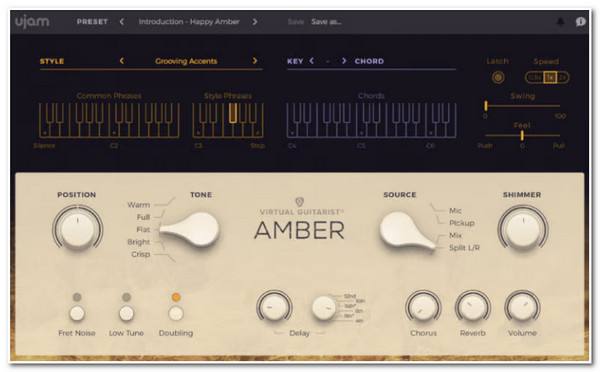Click the AMBER title text

click(x=299, y=230)
